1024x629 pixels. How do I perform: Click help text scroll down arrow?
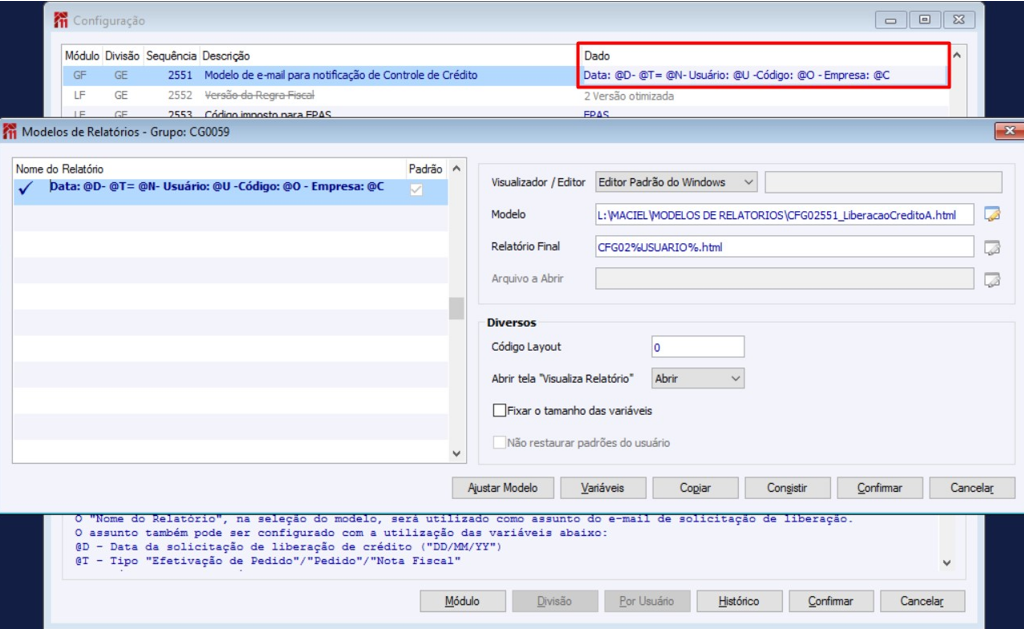pyautogui.click(x=947, y=562)
